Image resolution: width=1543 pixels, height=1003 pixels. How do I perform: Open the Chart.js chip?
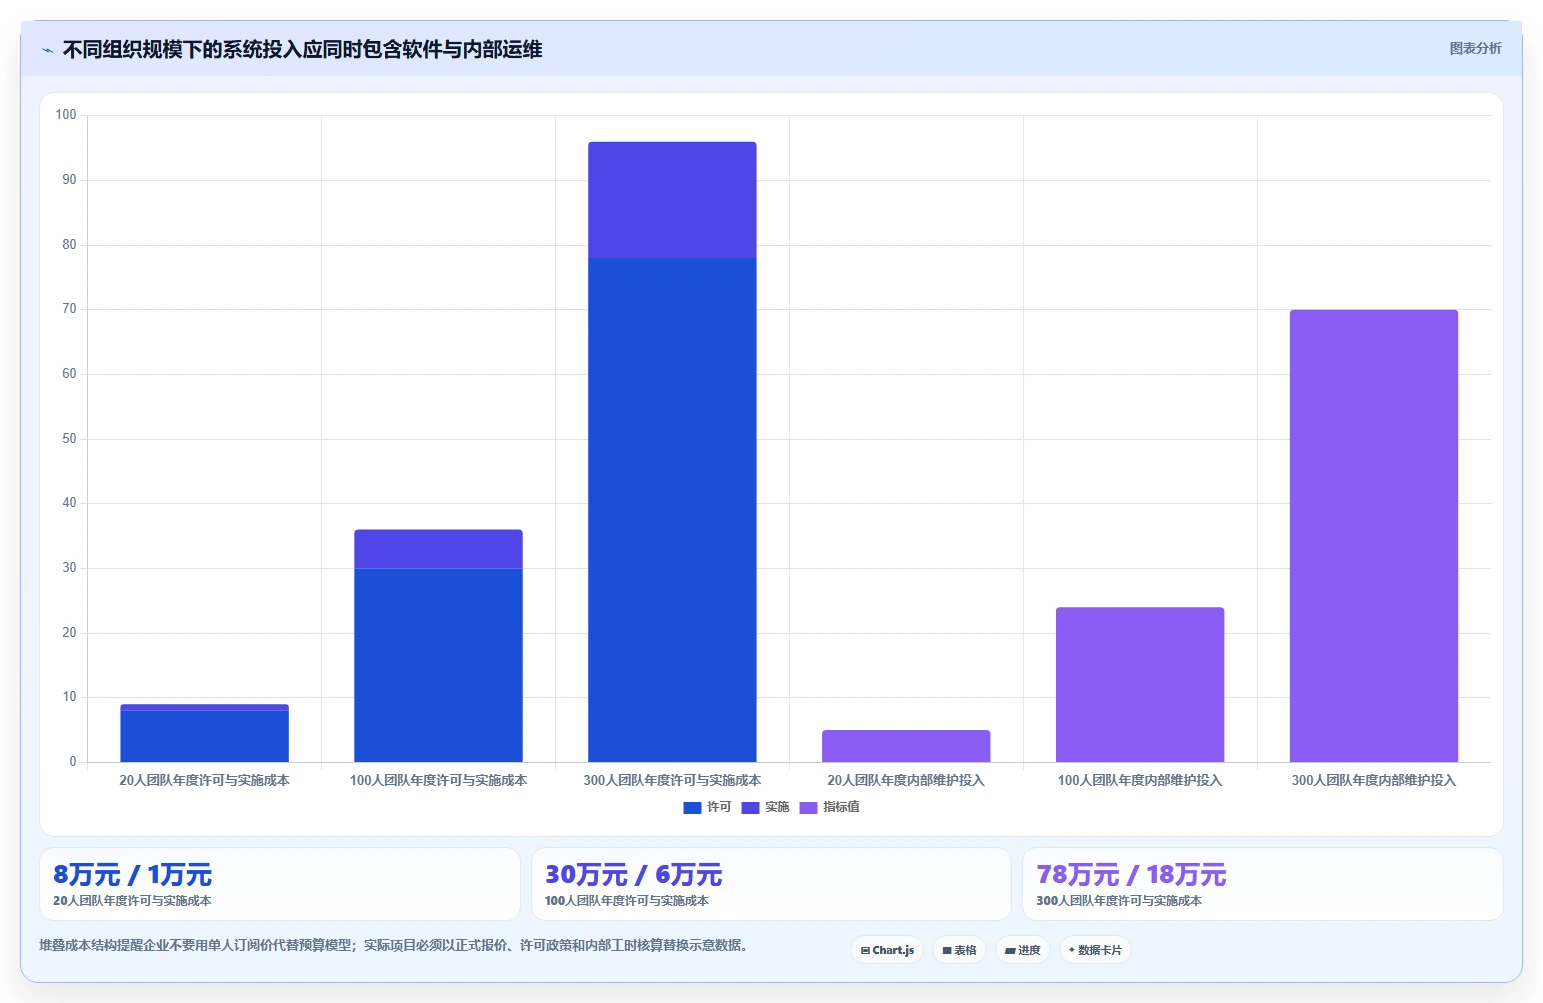[x=887, y=950]
